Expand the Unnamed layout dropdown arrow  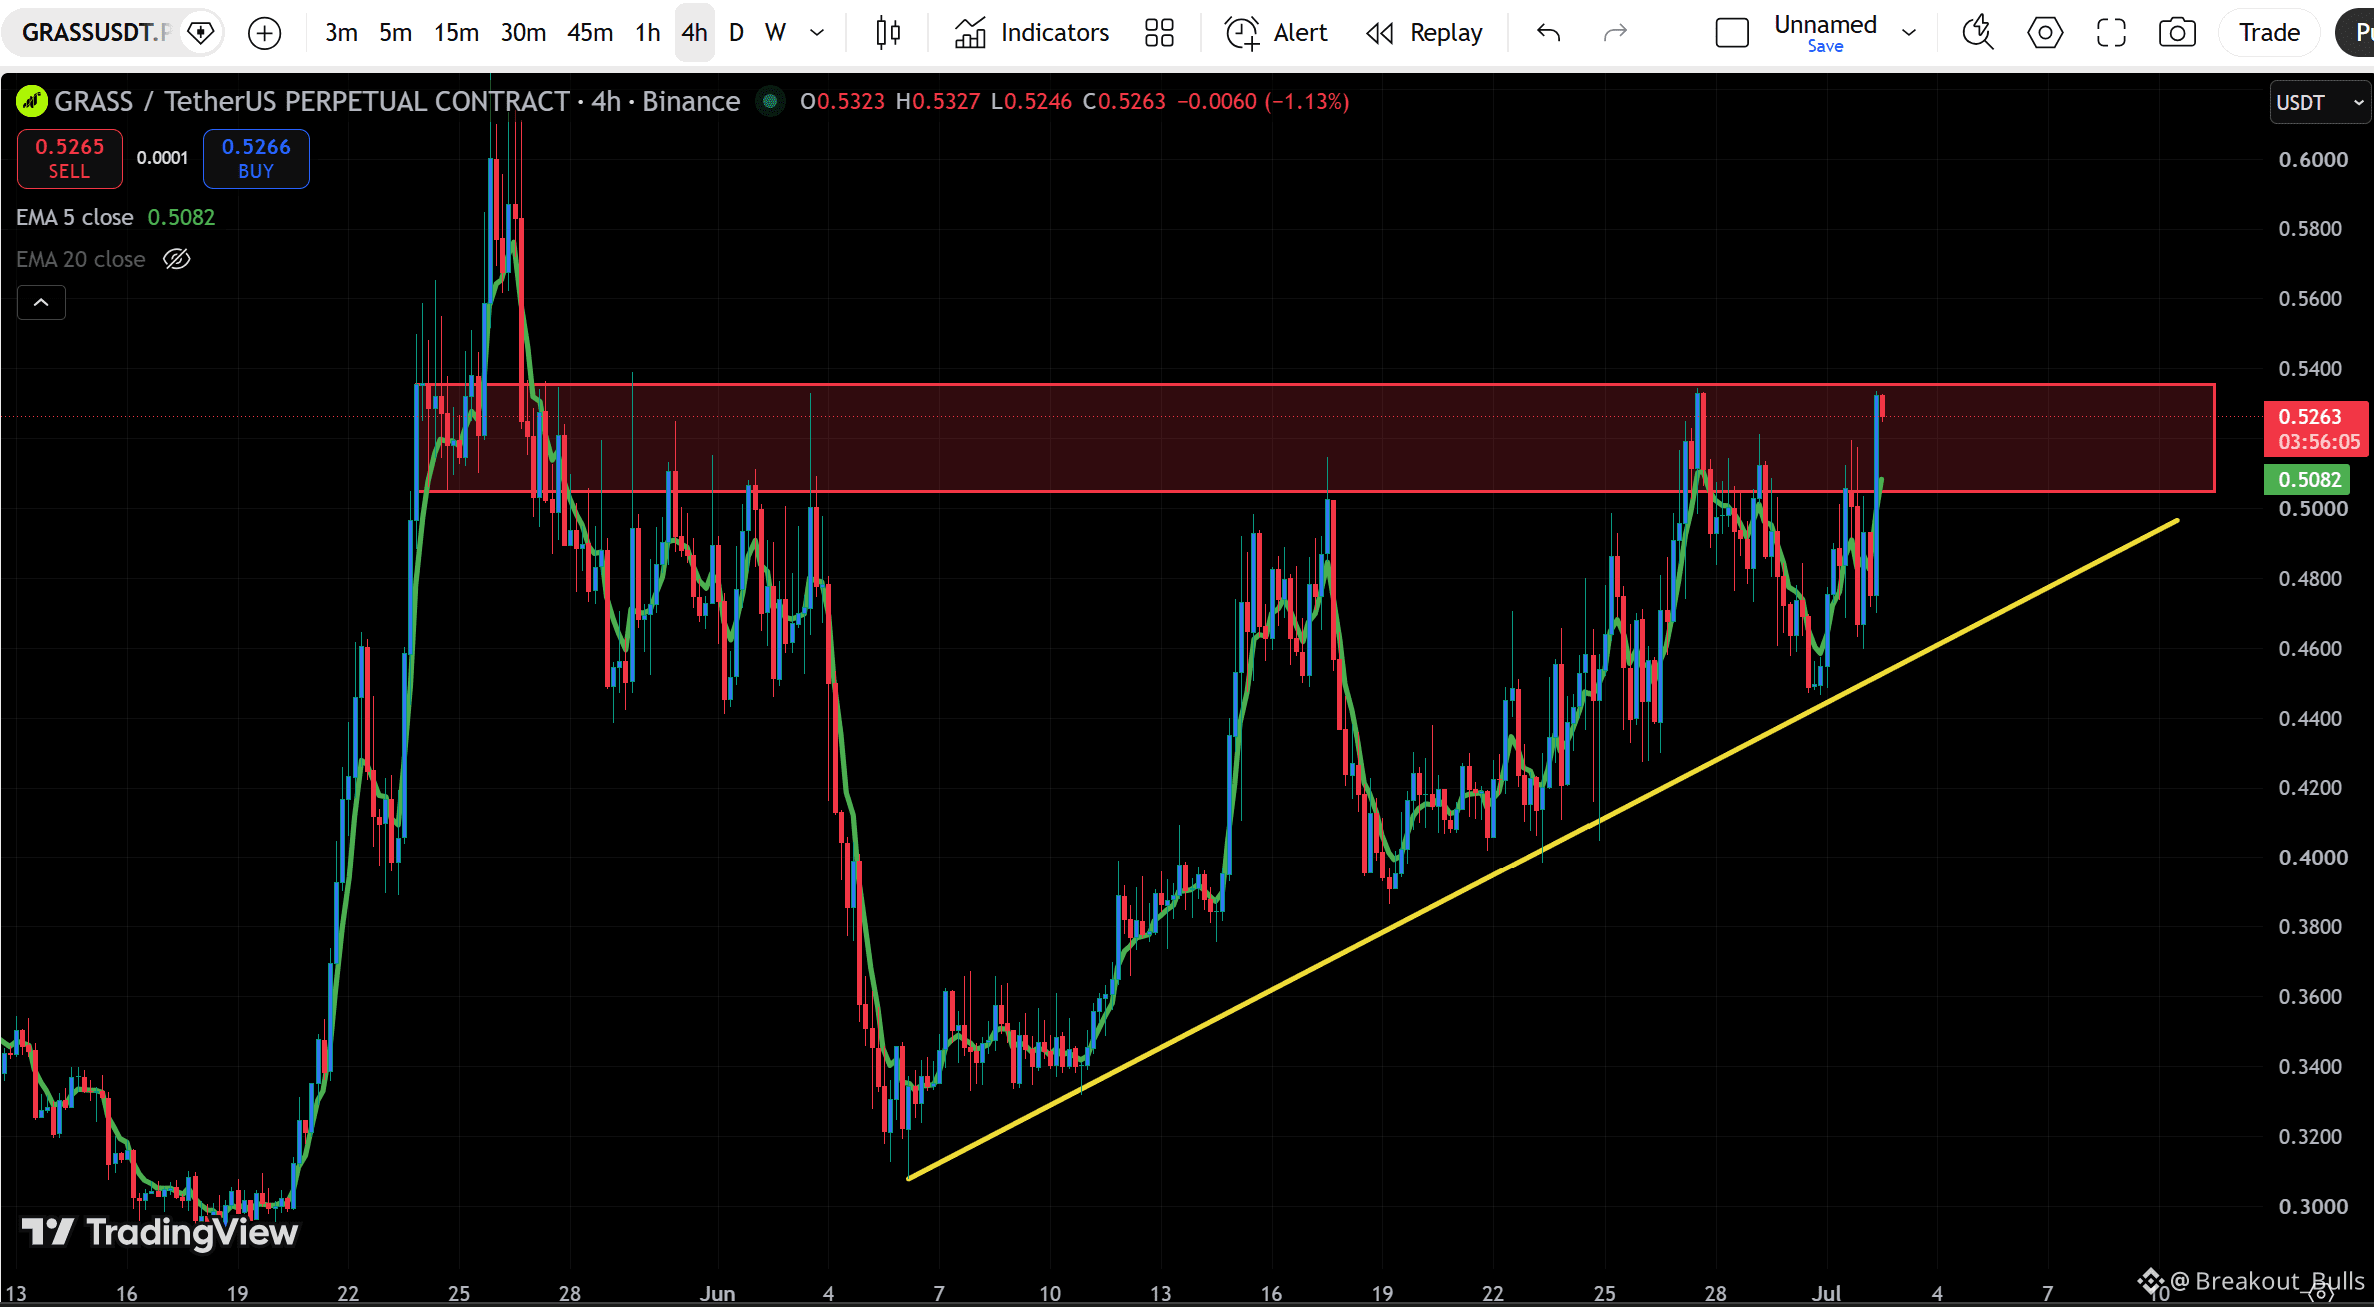1909,33
